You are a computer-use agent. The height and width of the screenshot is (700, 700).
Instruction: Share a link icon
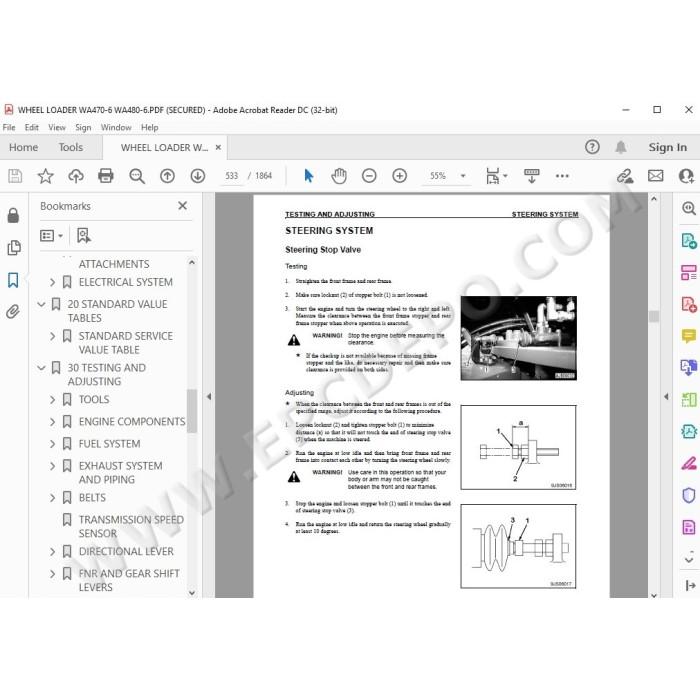pos(625,176)
